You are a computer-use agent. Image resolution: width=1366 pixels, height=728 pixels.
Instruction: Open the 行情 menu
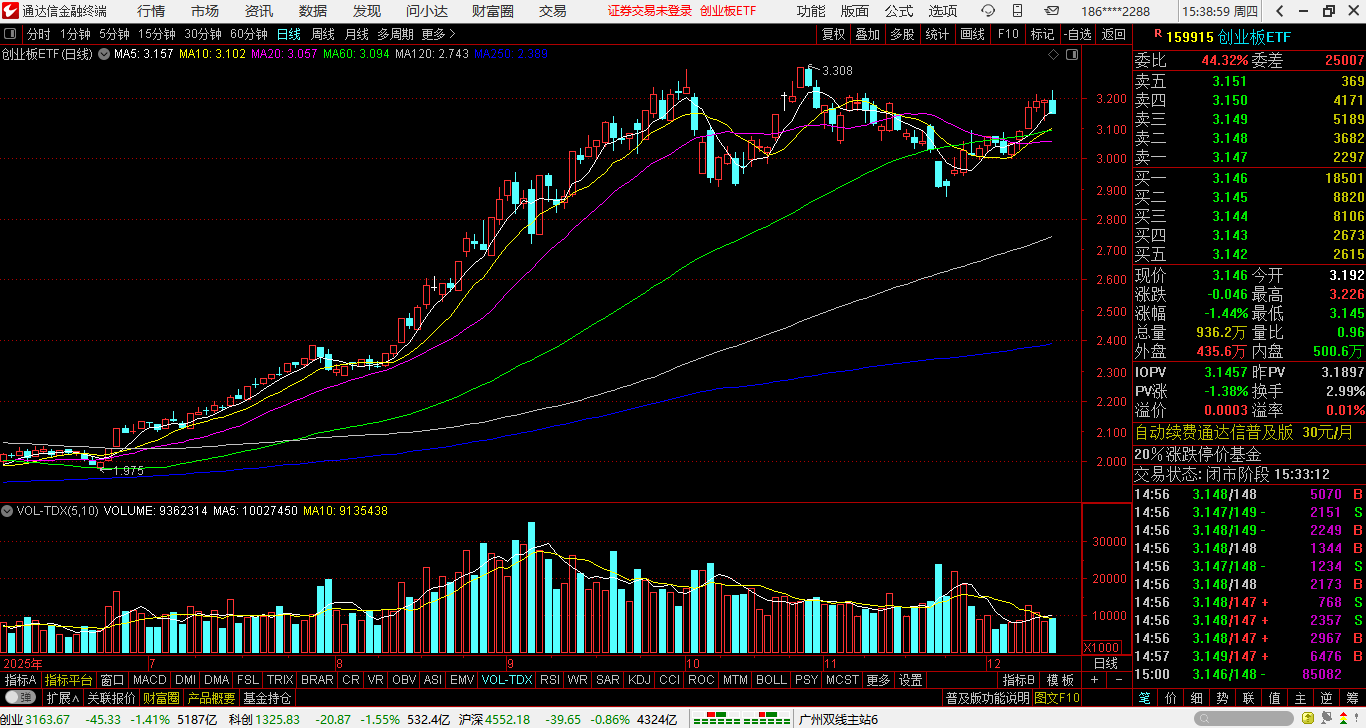coord(151,11)
